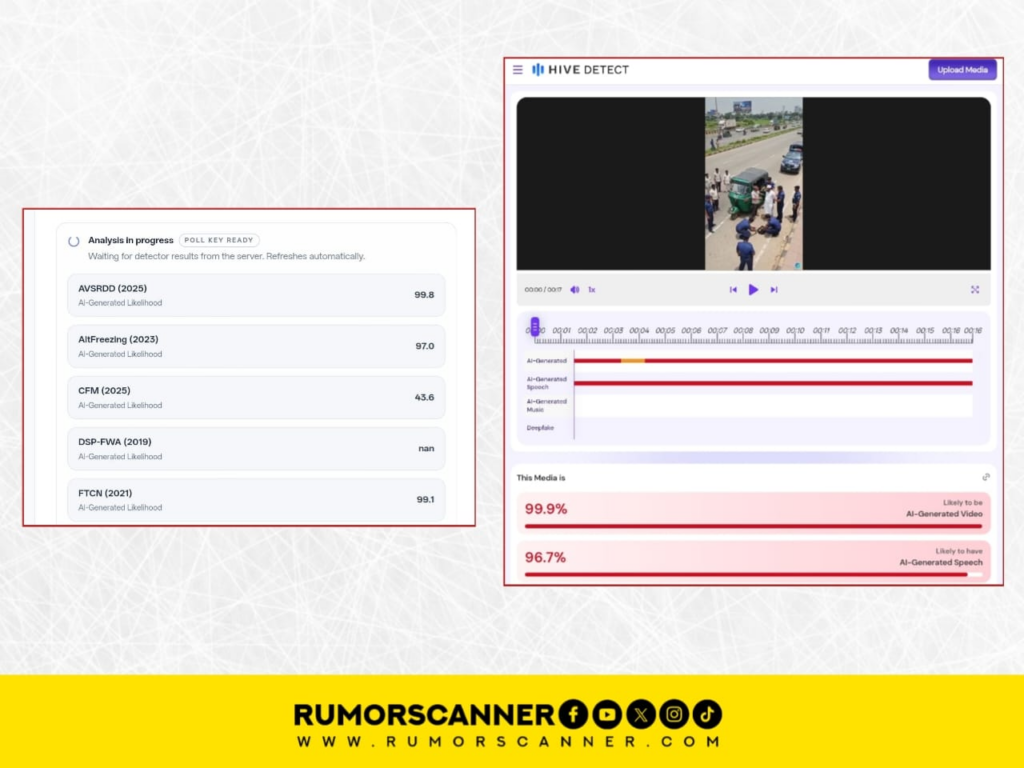Open the CFM (2025) detector row
This screenshot has width=1024, height=768.
tap(256, 397)
